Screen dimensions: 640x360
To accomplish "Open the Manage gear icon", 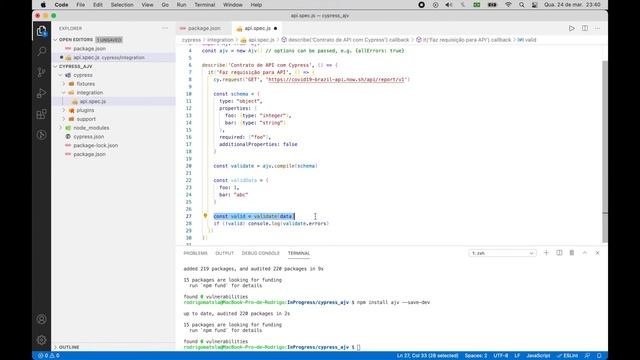I will coord(41,340).
